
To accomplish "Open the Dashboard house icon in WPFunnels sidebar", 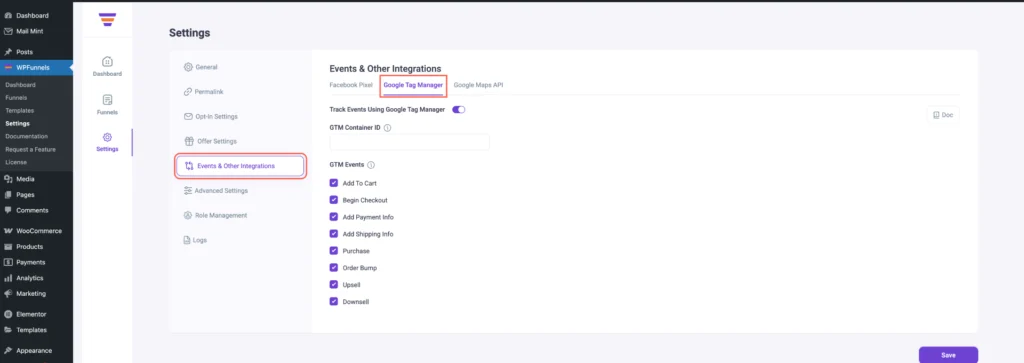I will [107, 61].
